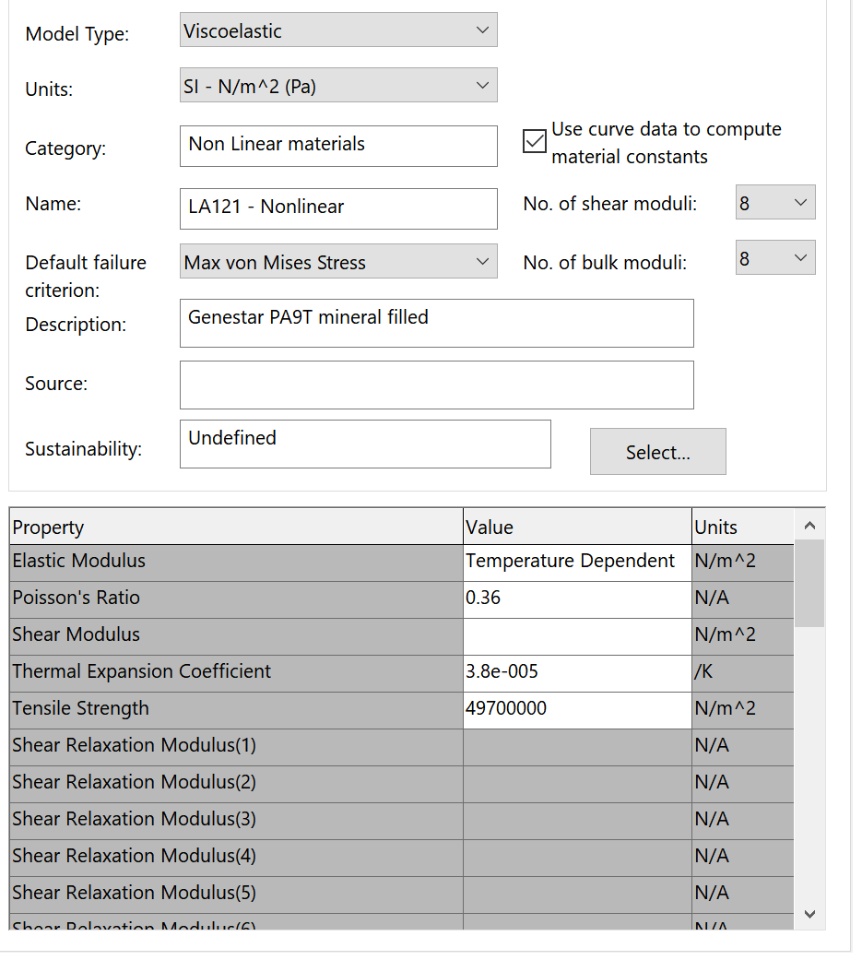This screenshot has height=960, width=862.
Task: Click the Thermal Expansion Coefficient row label
Action: click(x=236, y=673)
